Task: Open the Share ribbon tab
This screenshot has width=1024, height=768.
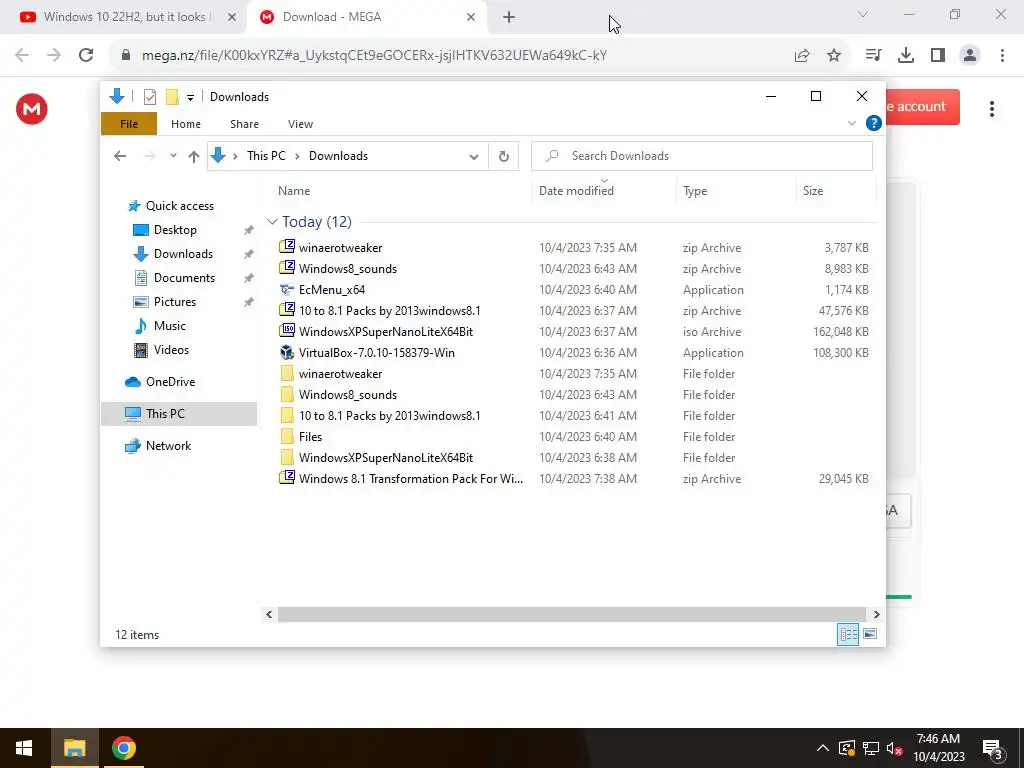Action: pos(244,123)
